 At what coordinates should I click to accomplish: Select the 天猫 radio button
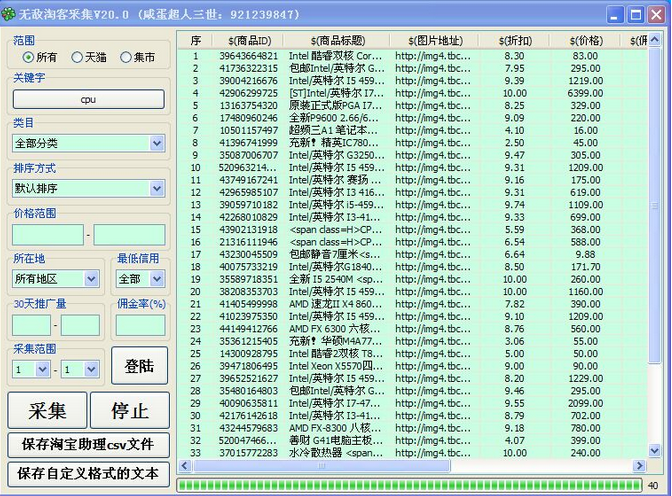(77, 57)
